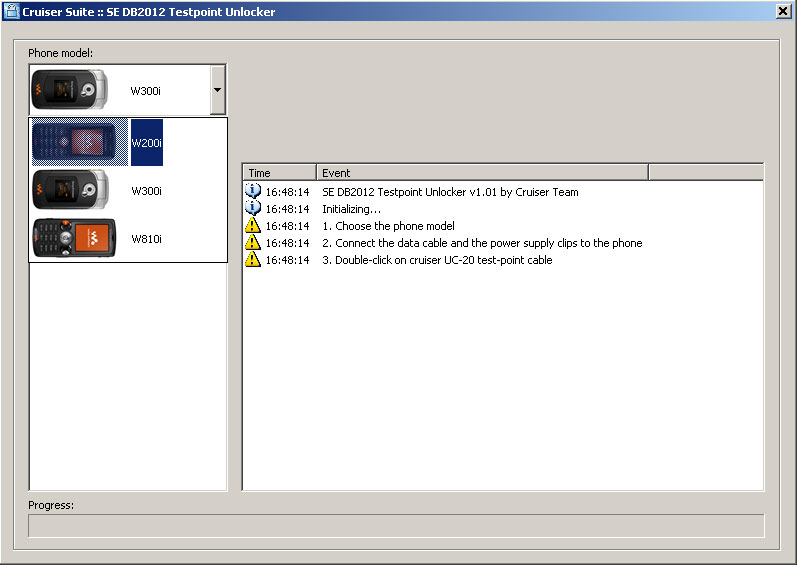This screenshot has width=797, height=565.
Task: Click warning icon beside Connect the data cable
Action: [253, 242]
